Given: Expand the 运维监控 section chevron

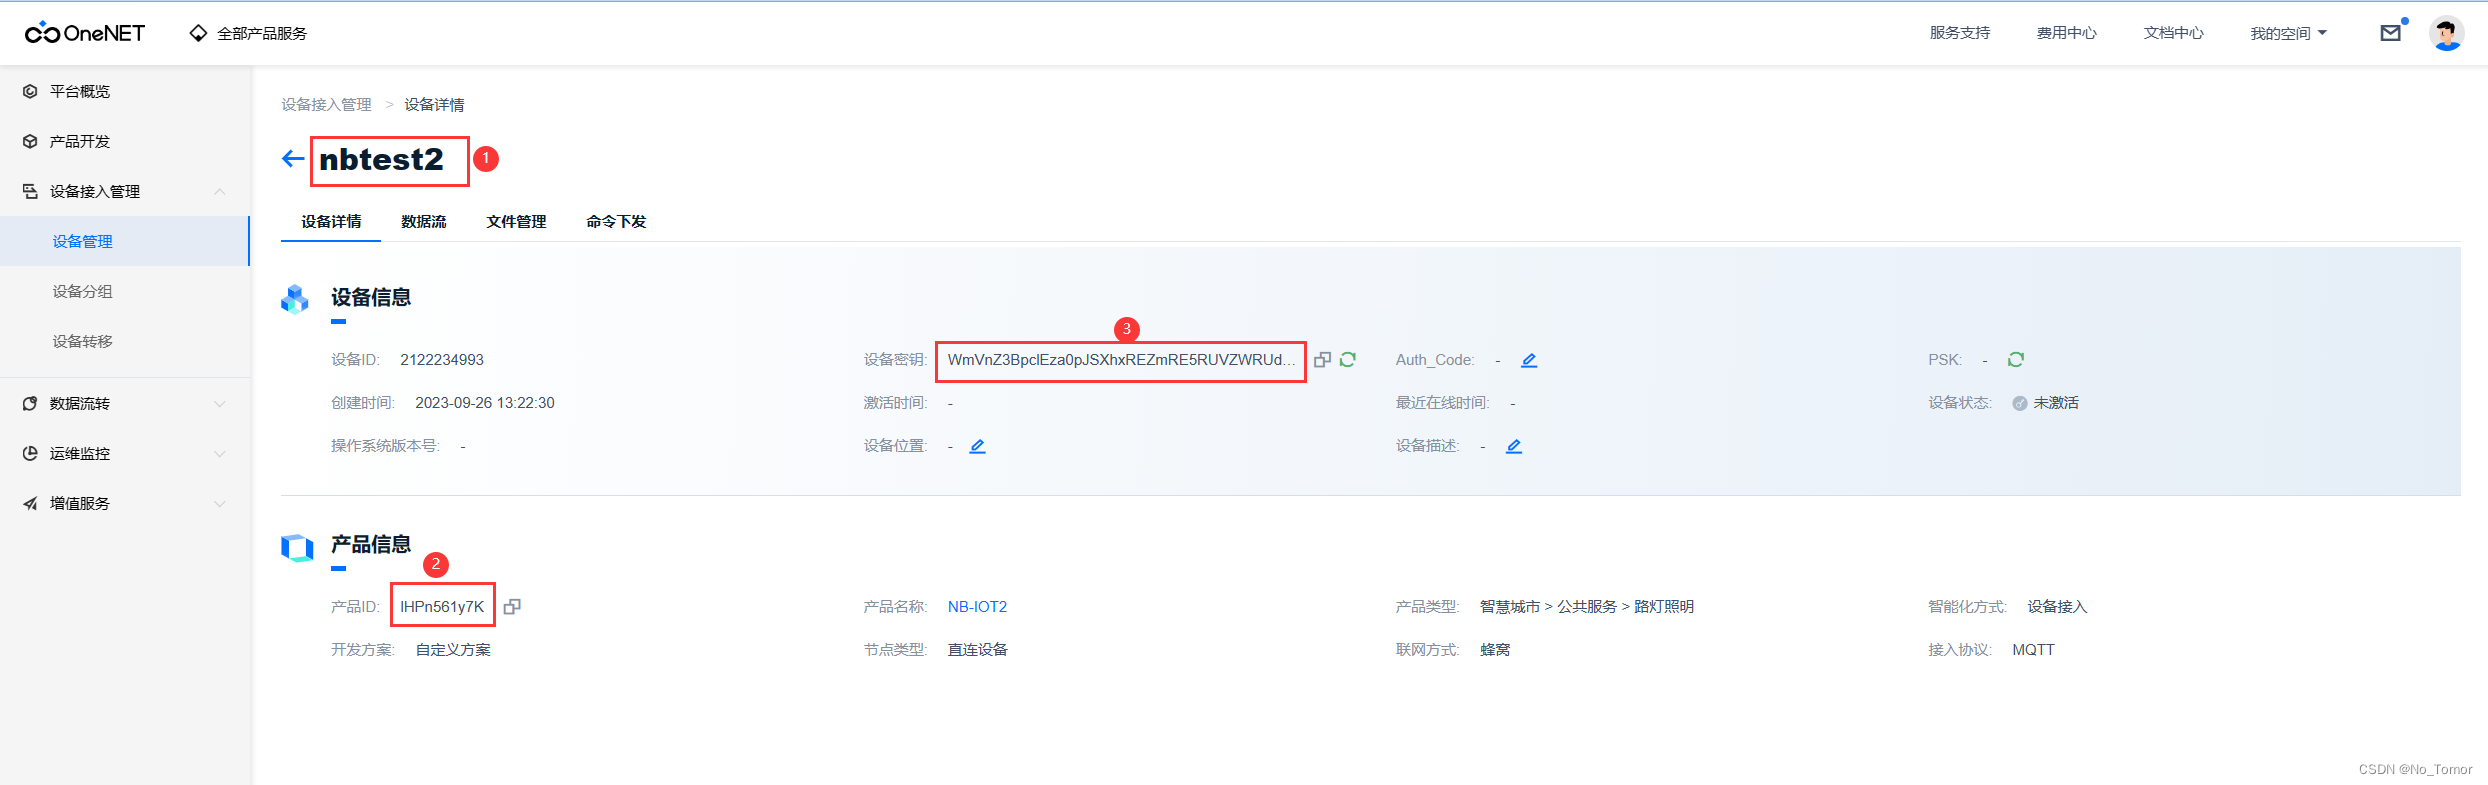Looking at the screenshot, I should coord(220,453).
